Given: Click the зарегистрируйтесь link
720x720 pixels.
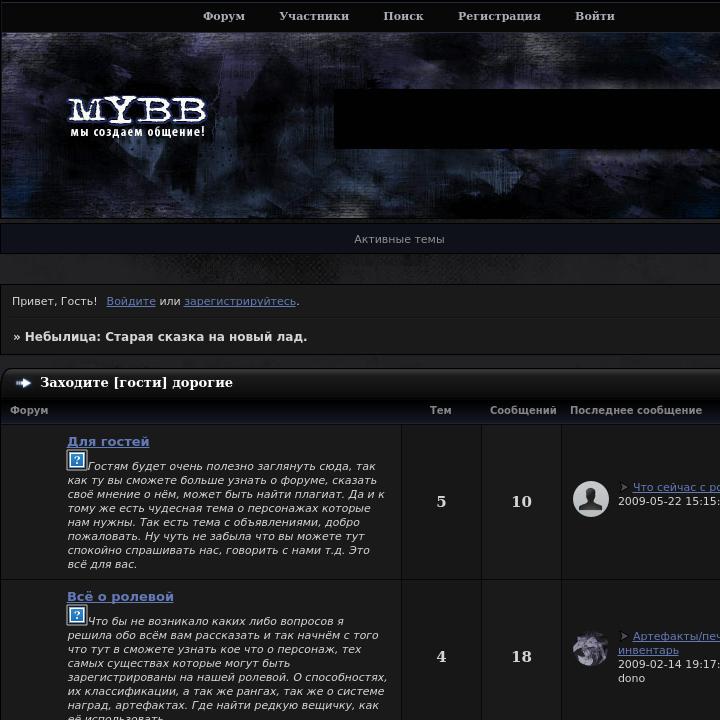Looking at the screenshot, I should click(240, 301).
